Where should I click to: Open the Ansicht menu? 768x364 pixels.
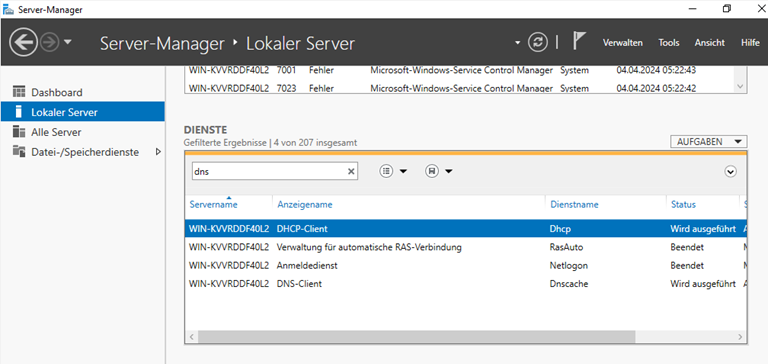[x=709, y=43]
